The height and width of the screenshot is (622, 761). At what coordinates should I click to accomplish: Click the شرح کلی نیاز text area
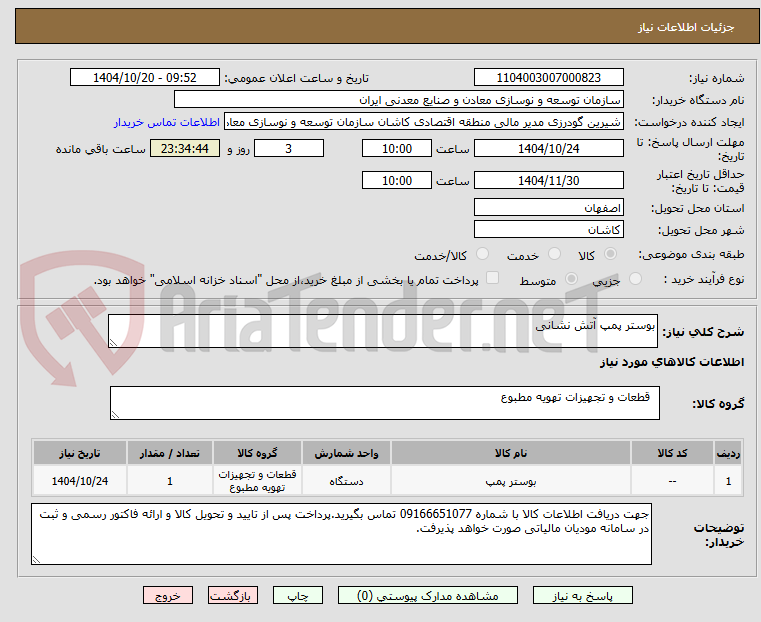382,331
